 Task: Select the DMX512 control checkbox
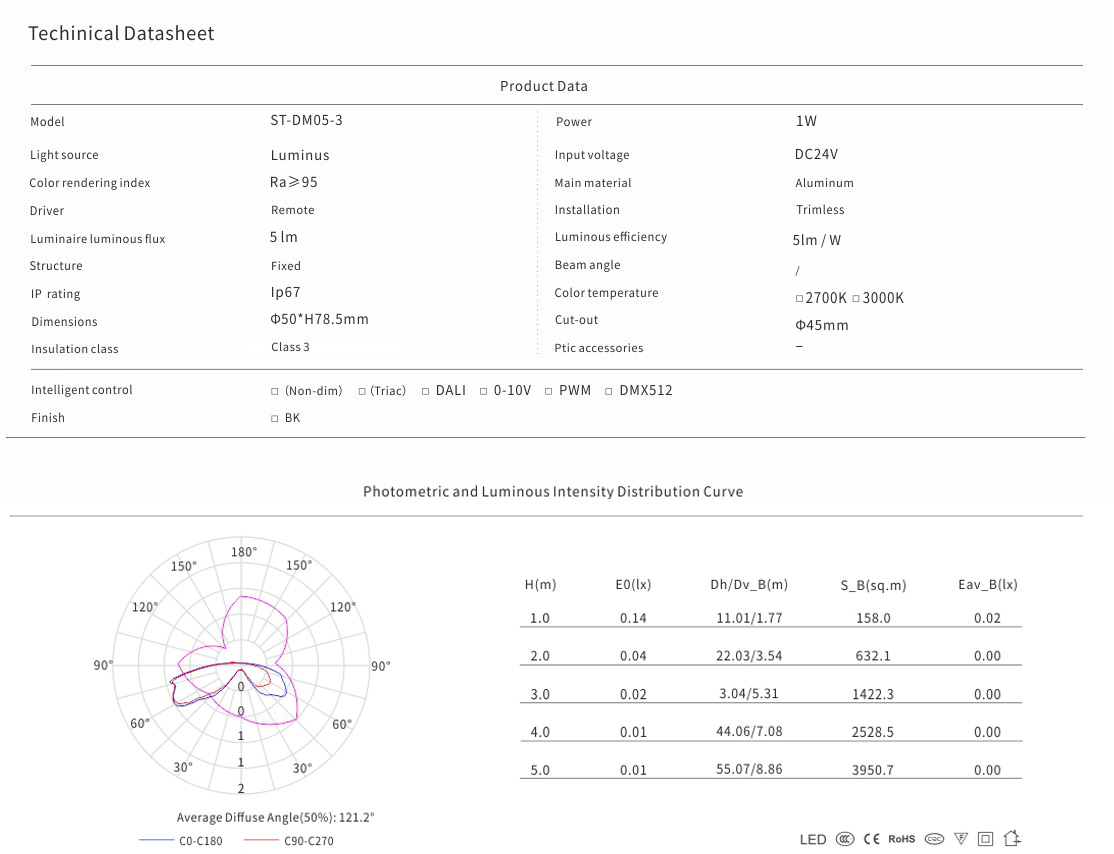[x=609, y=391]
